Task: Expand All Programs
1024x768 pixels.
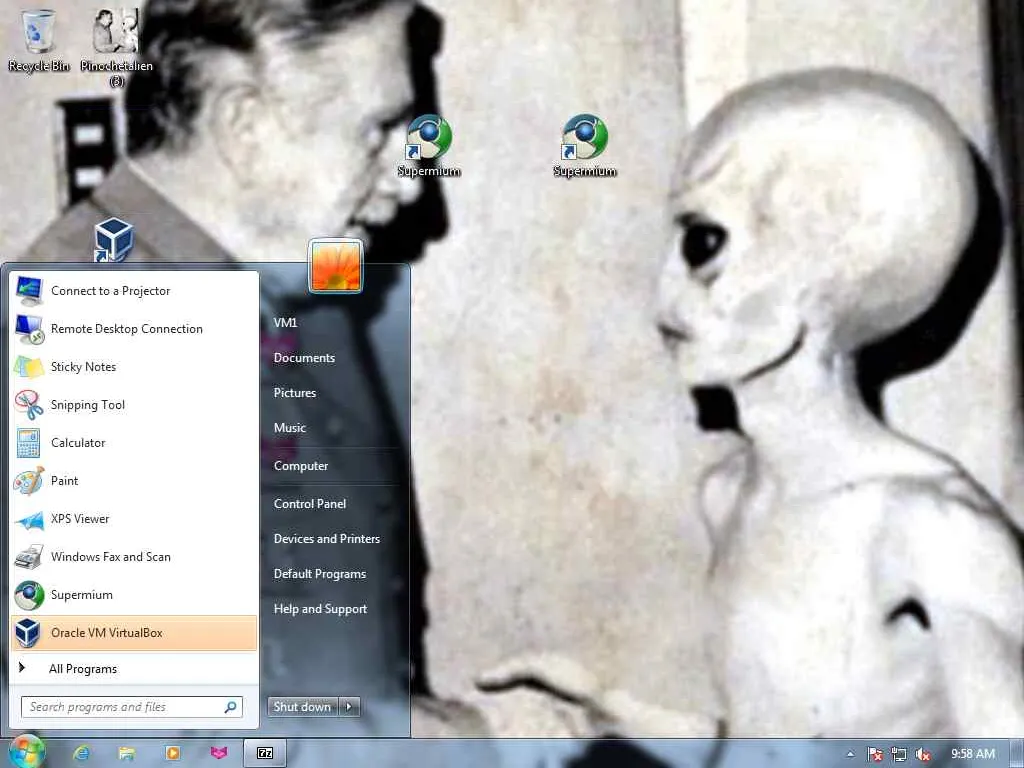Action: coord(134,668)
